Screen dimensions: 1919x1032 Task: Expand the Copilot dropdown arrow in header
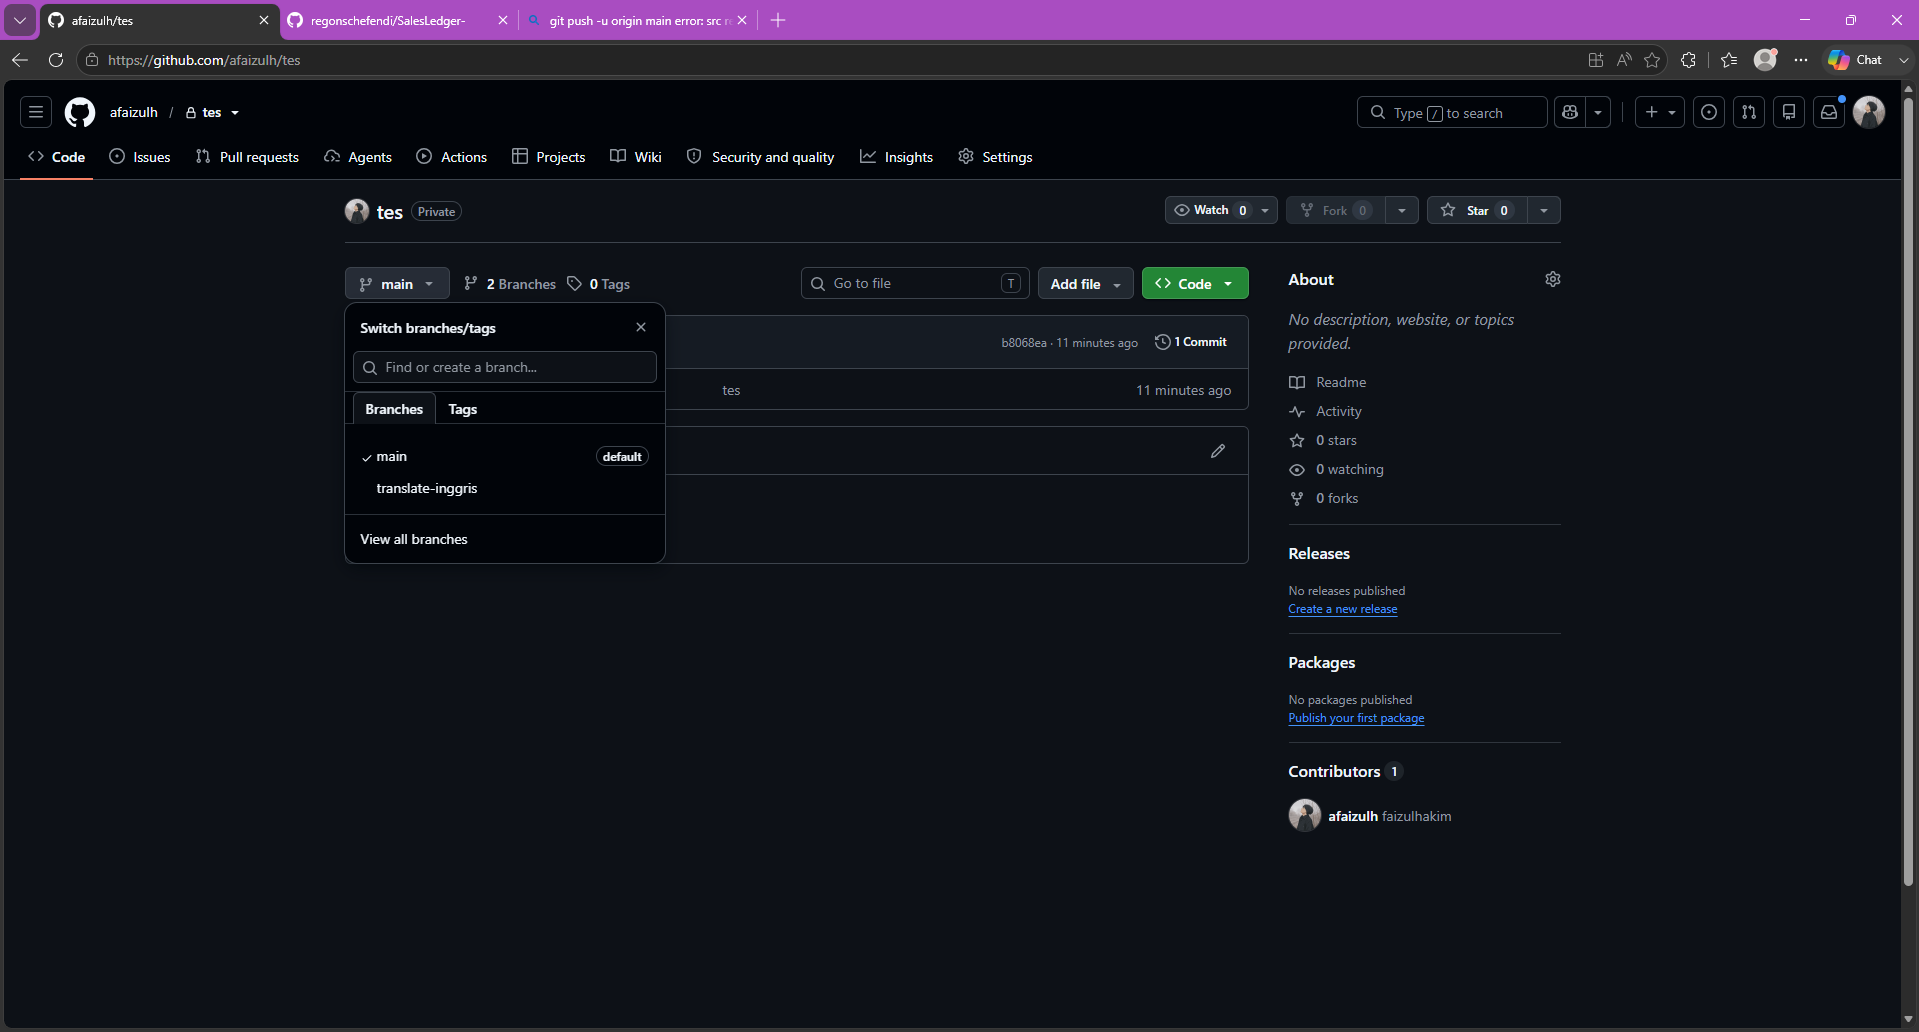click(x=1598, y=112)
